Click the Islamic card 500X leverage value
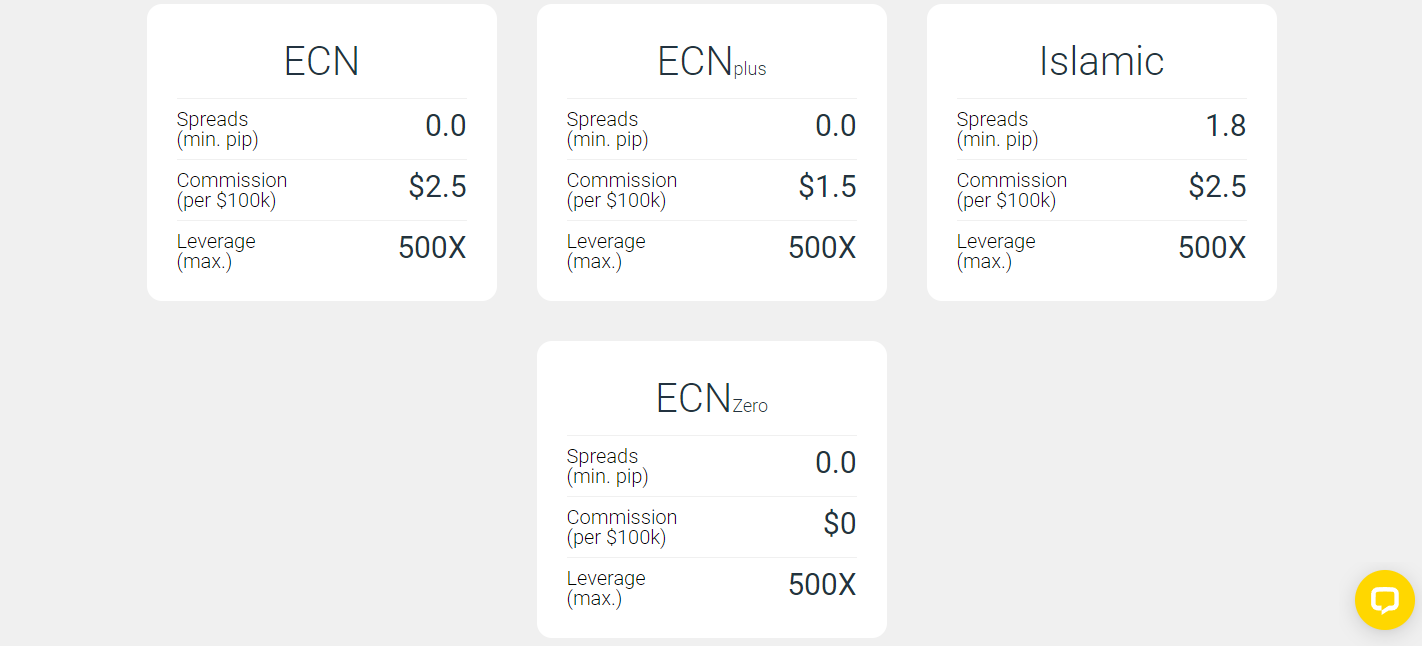 coord(1212,248)
